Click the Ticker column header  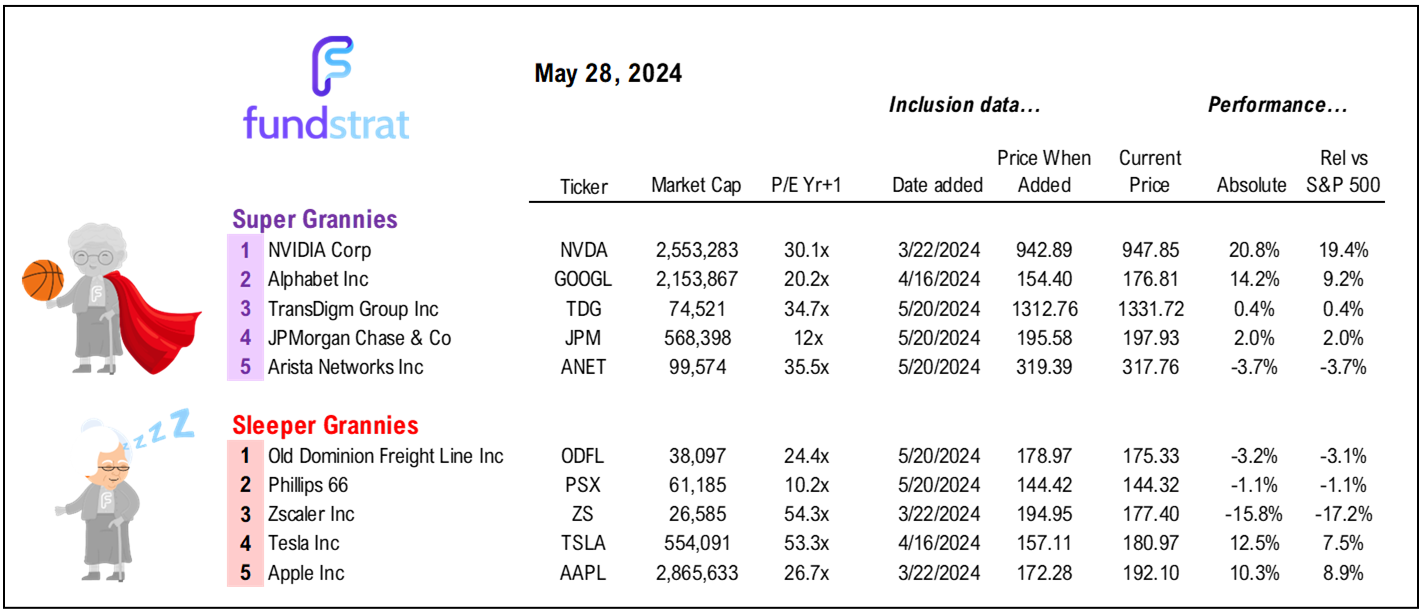click(x=585, y=186)
